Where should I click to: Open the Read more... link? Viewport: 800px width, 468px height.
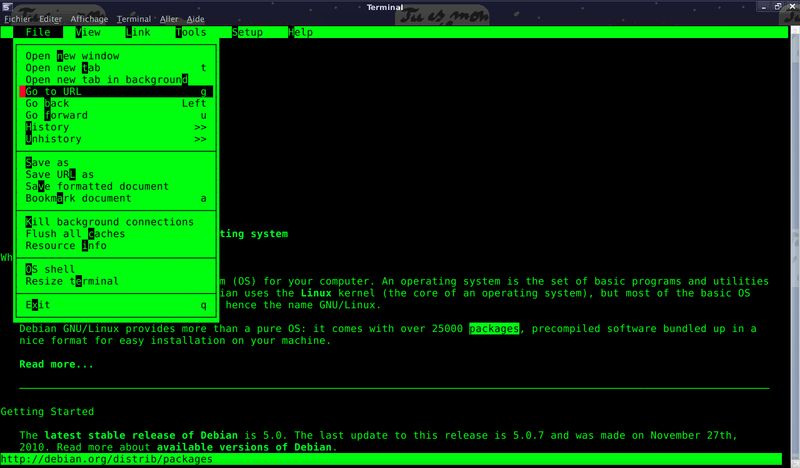[x=57, y=364]
